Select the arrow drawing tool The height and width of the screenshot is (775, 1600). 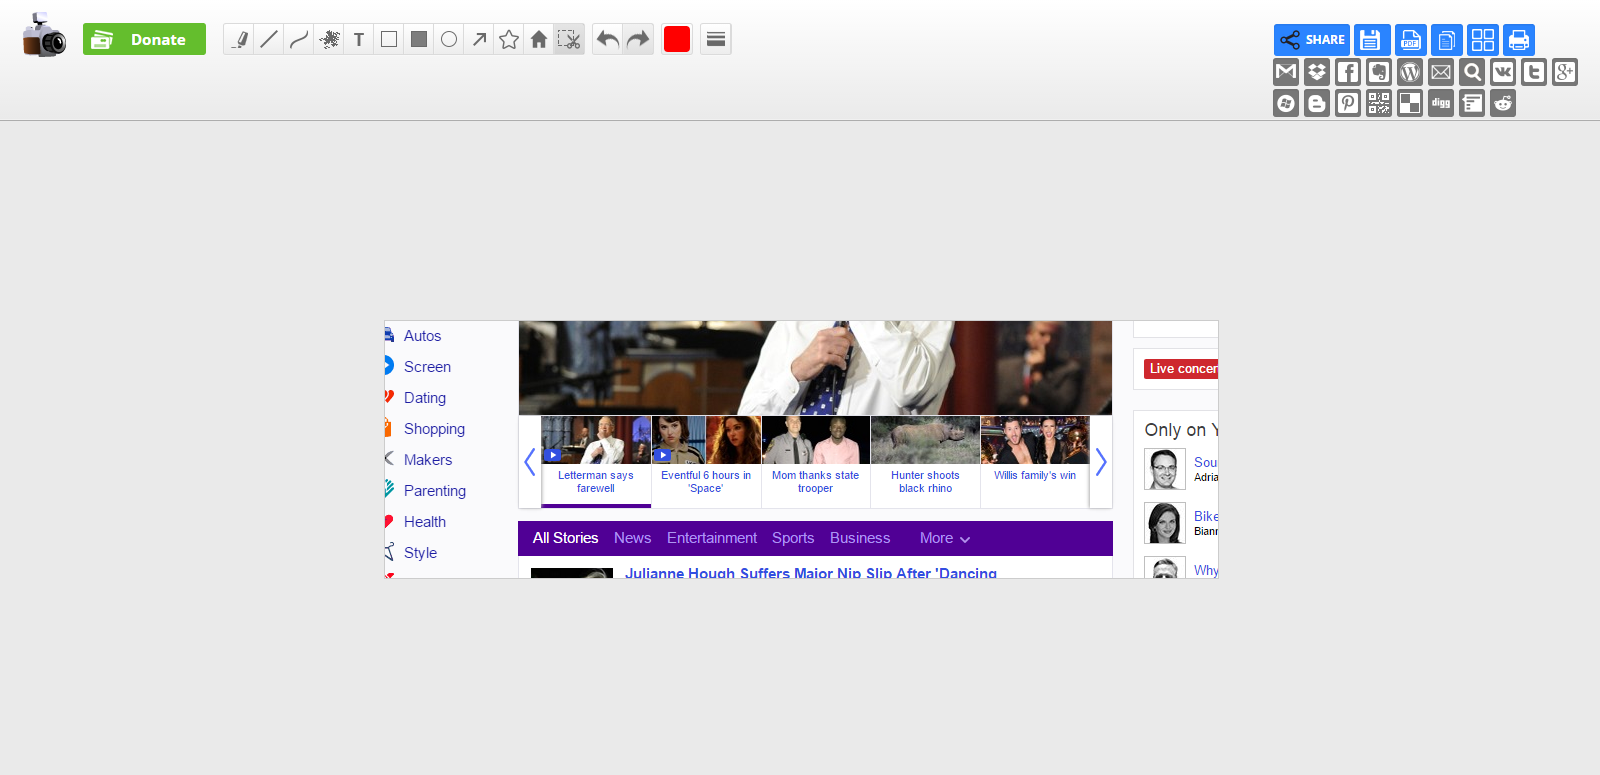pyautogui.click(x=479, y=39)
